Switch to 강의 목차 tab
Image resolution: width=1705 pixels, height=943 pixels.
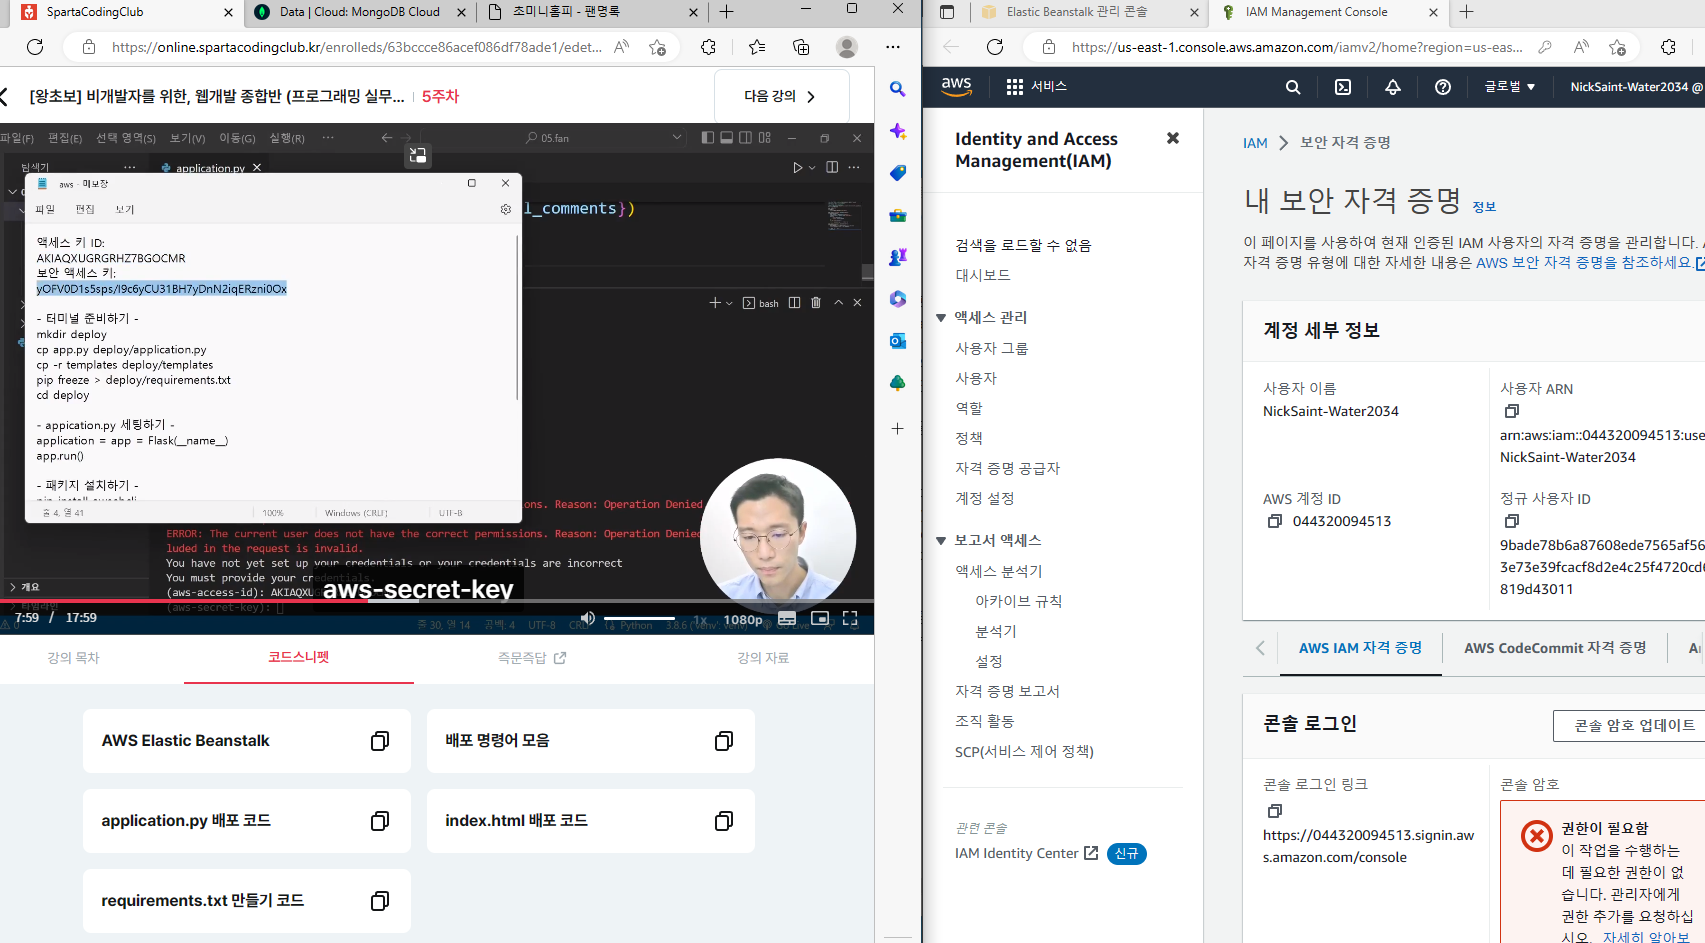pyautogui.click(x=73, y=658)
